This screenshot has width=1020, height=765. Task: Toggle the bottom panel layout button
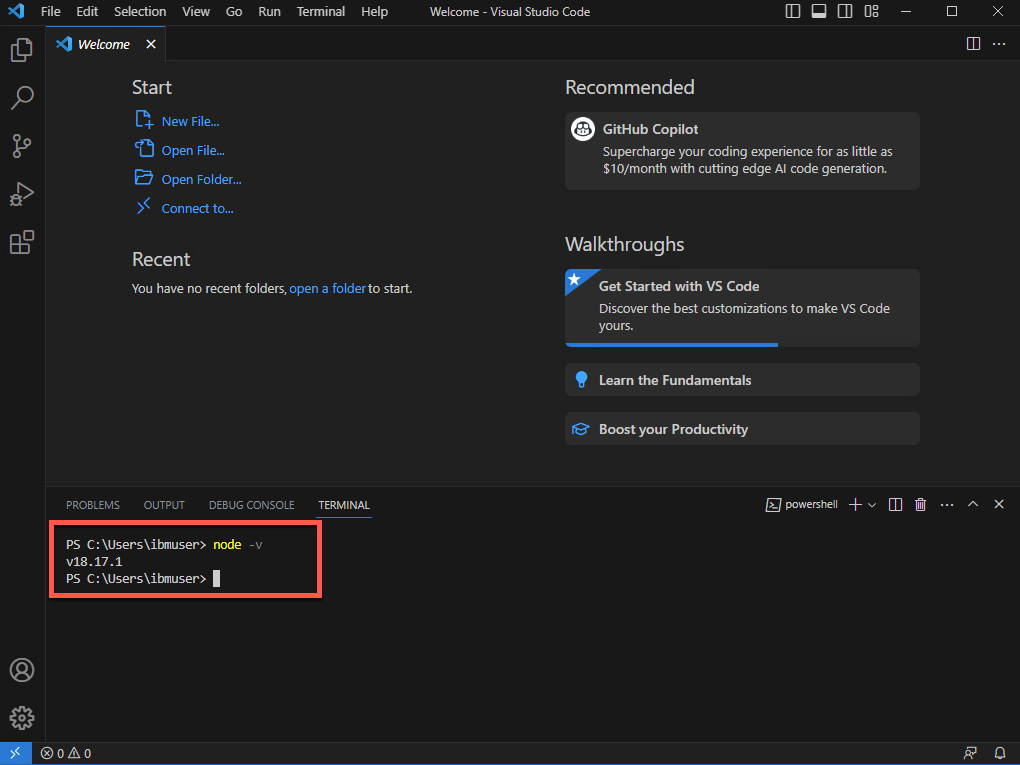(819, 12)
